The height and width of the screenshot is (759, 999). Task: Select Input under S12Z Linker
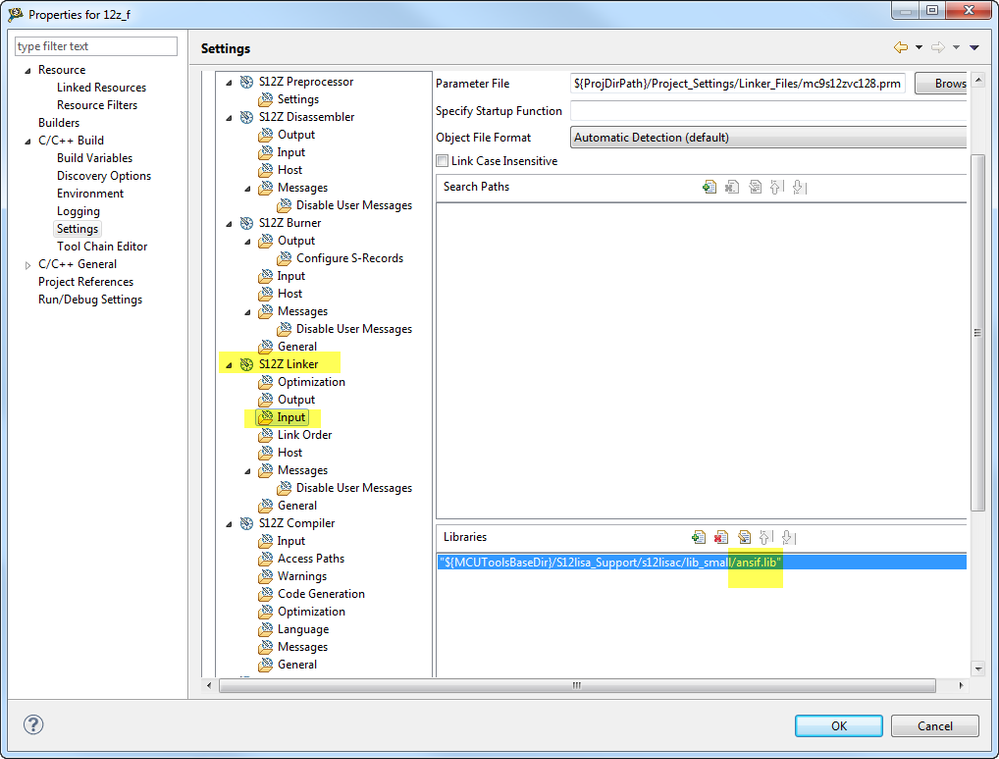(291, 417)
